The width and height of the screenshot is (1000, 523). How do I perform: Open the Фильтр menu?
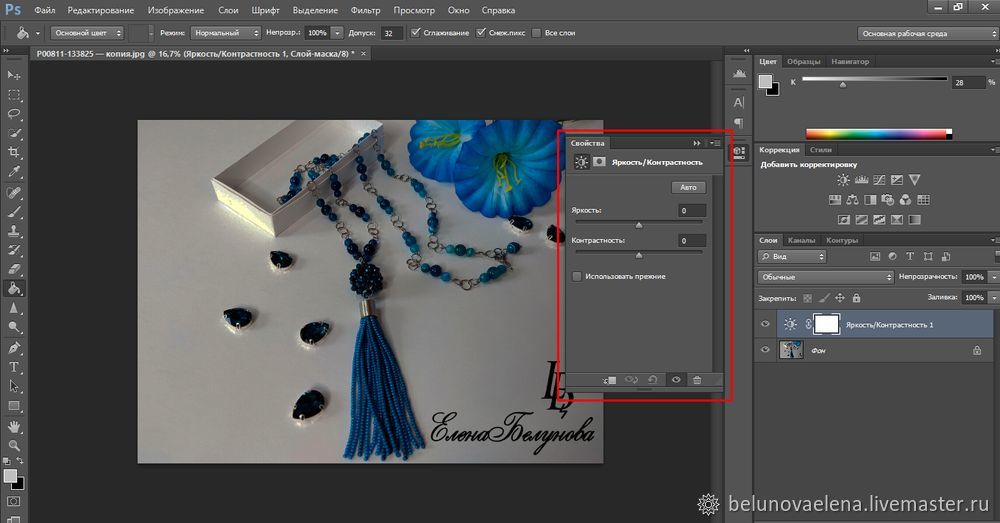coord(366,9)
